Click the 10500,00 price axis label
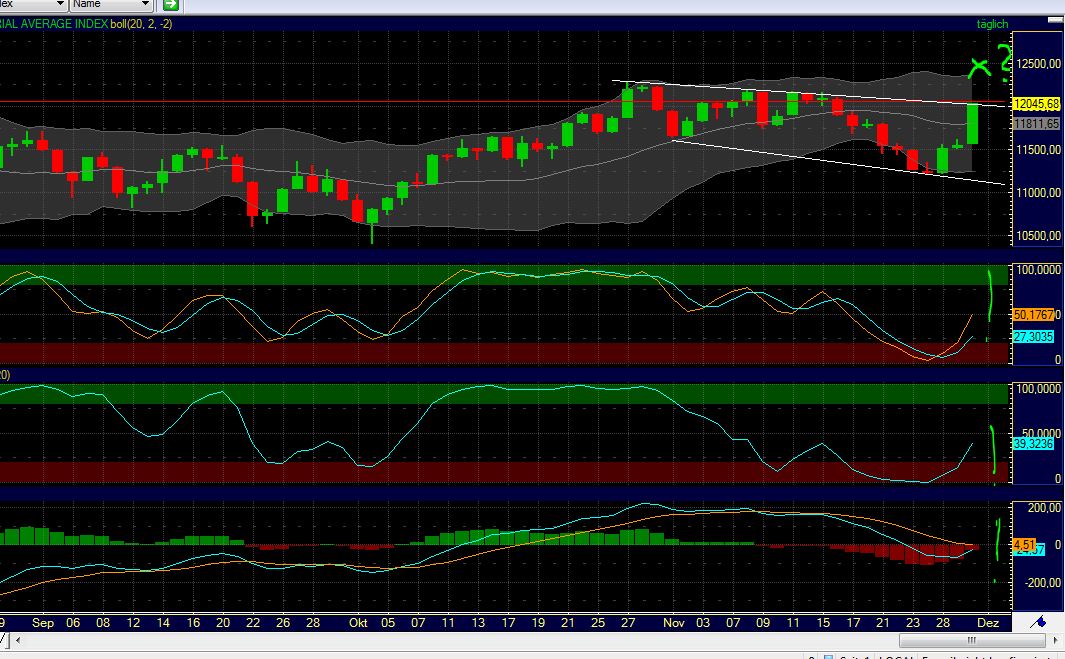The height and width of the screenshot is (659, 1065). 1039,236
